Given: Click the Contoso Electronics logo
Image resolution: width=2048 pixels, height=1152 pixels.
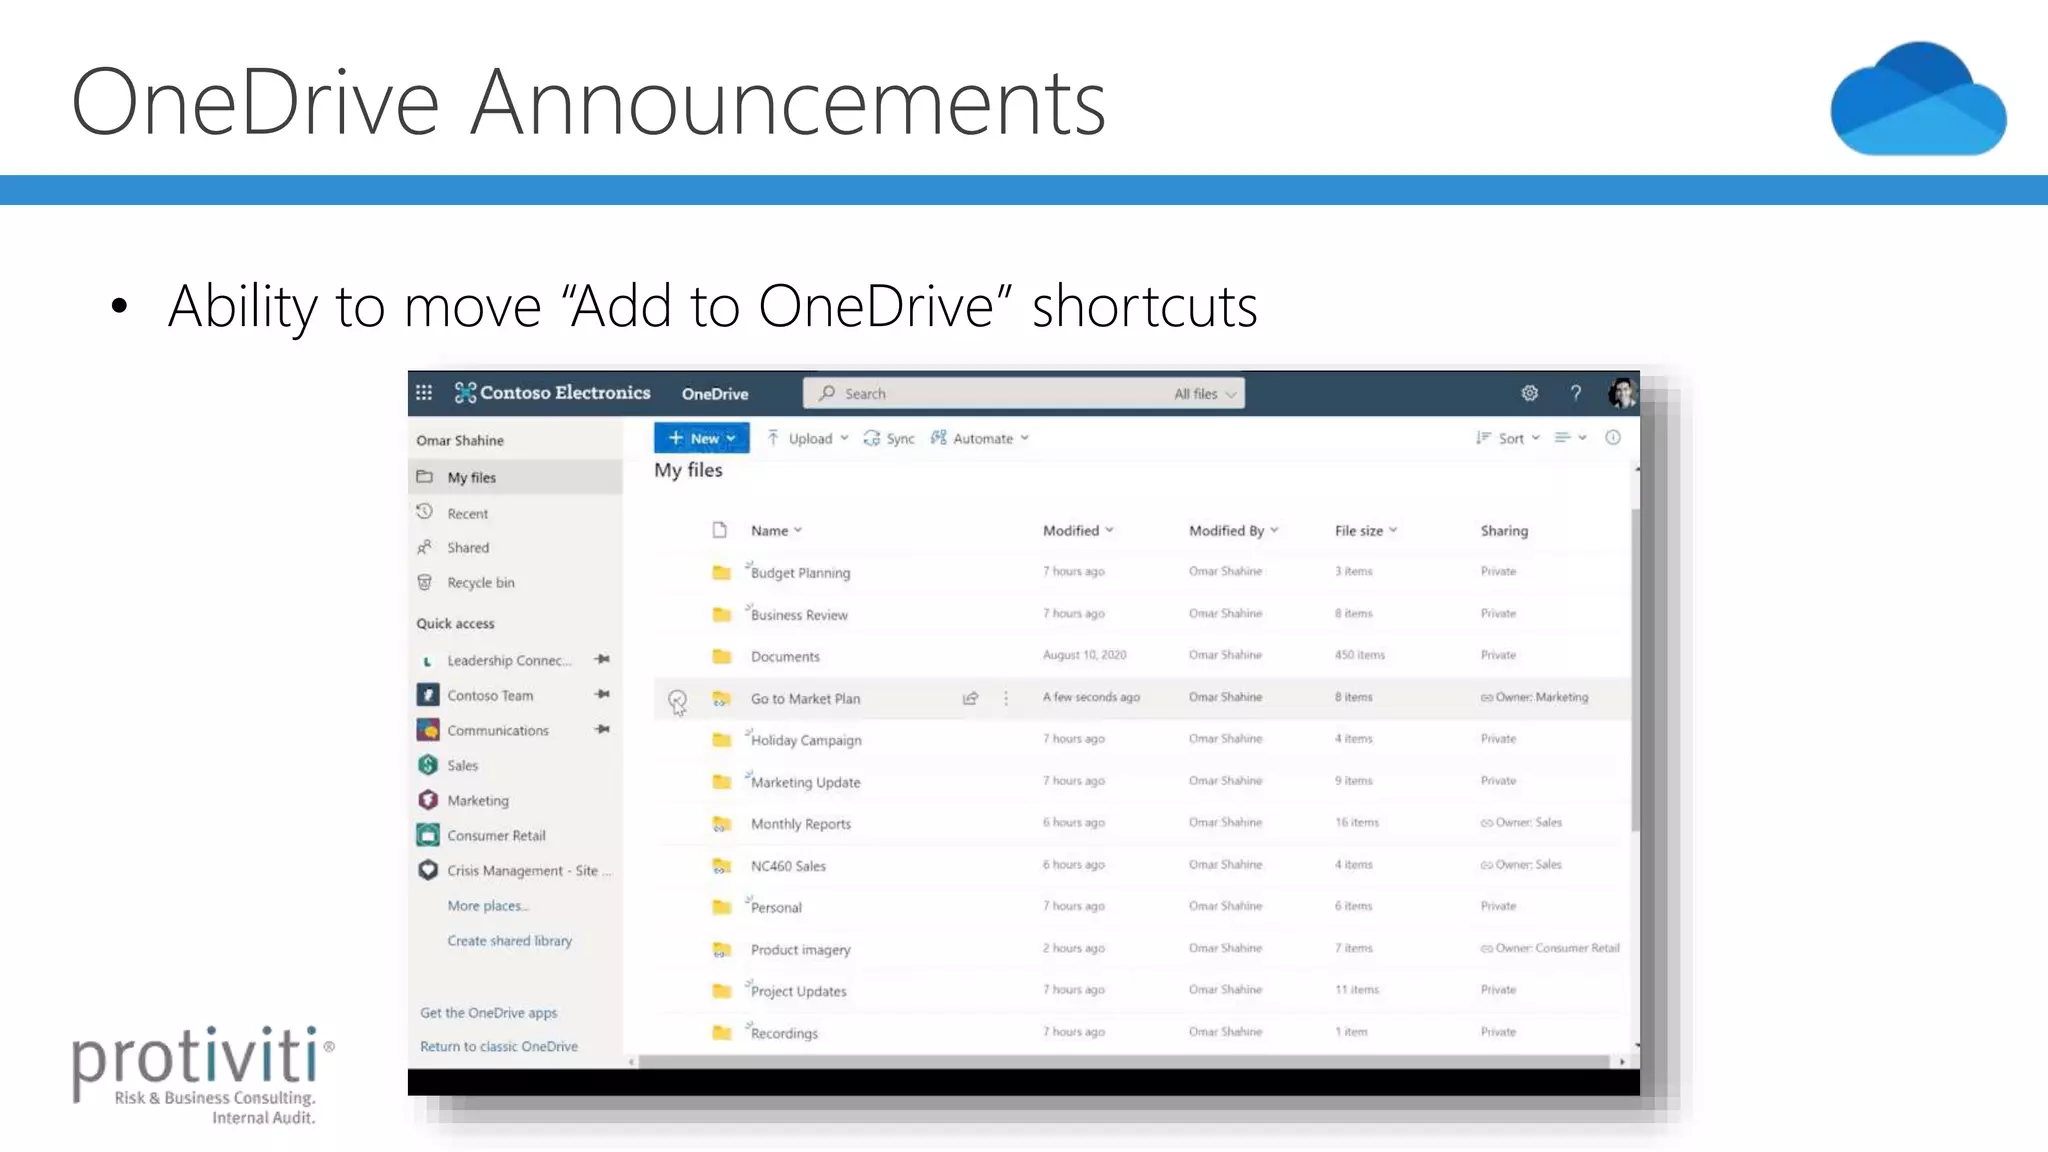Looking at the screenshot, I should tap(552, 393).
